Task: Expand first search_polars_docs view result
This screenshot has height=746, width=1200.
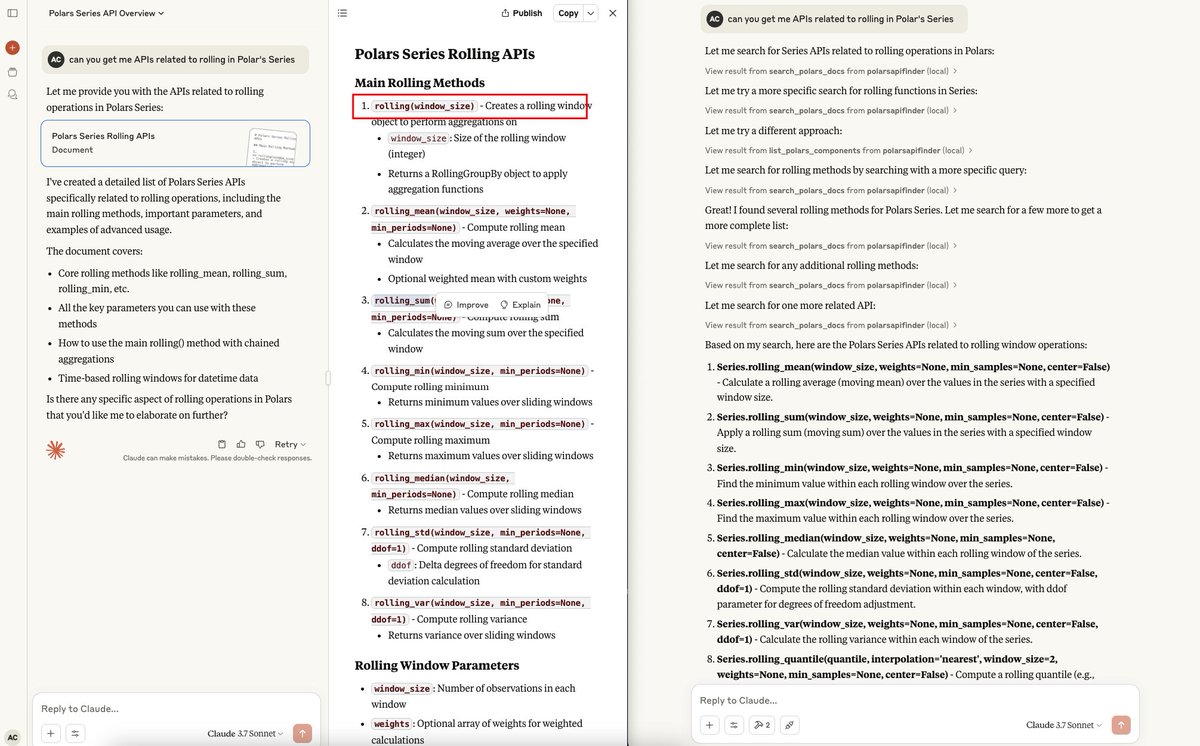Action: tap(831, 71)
